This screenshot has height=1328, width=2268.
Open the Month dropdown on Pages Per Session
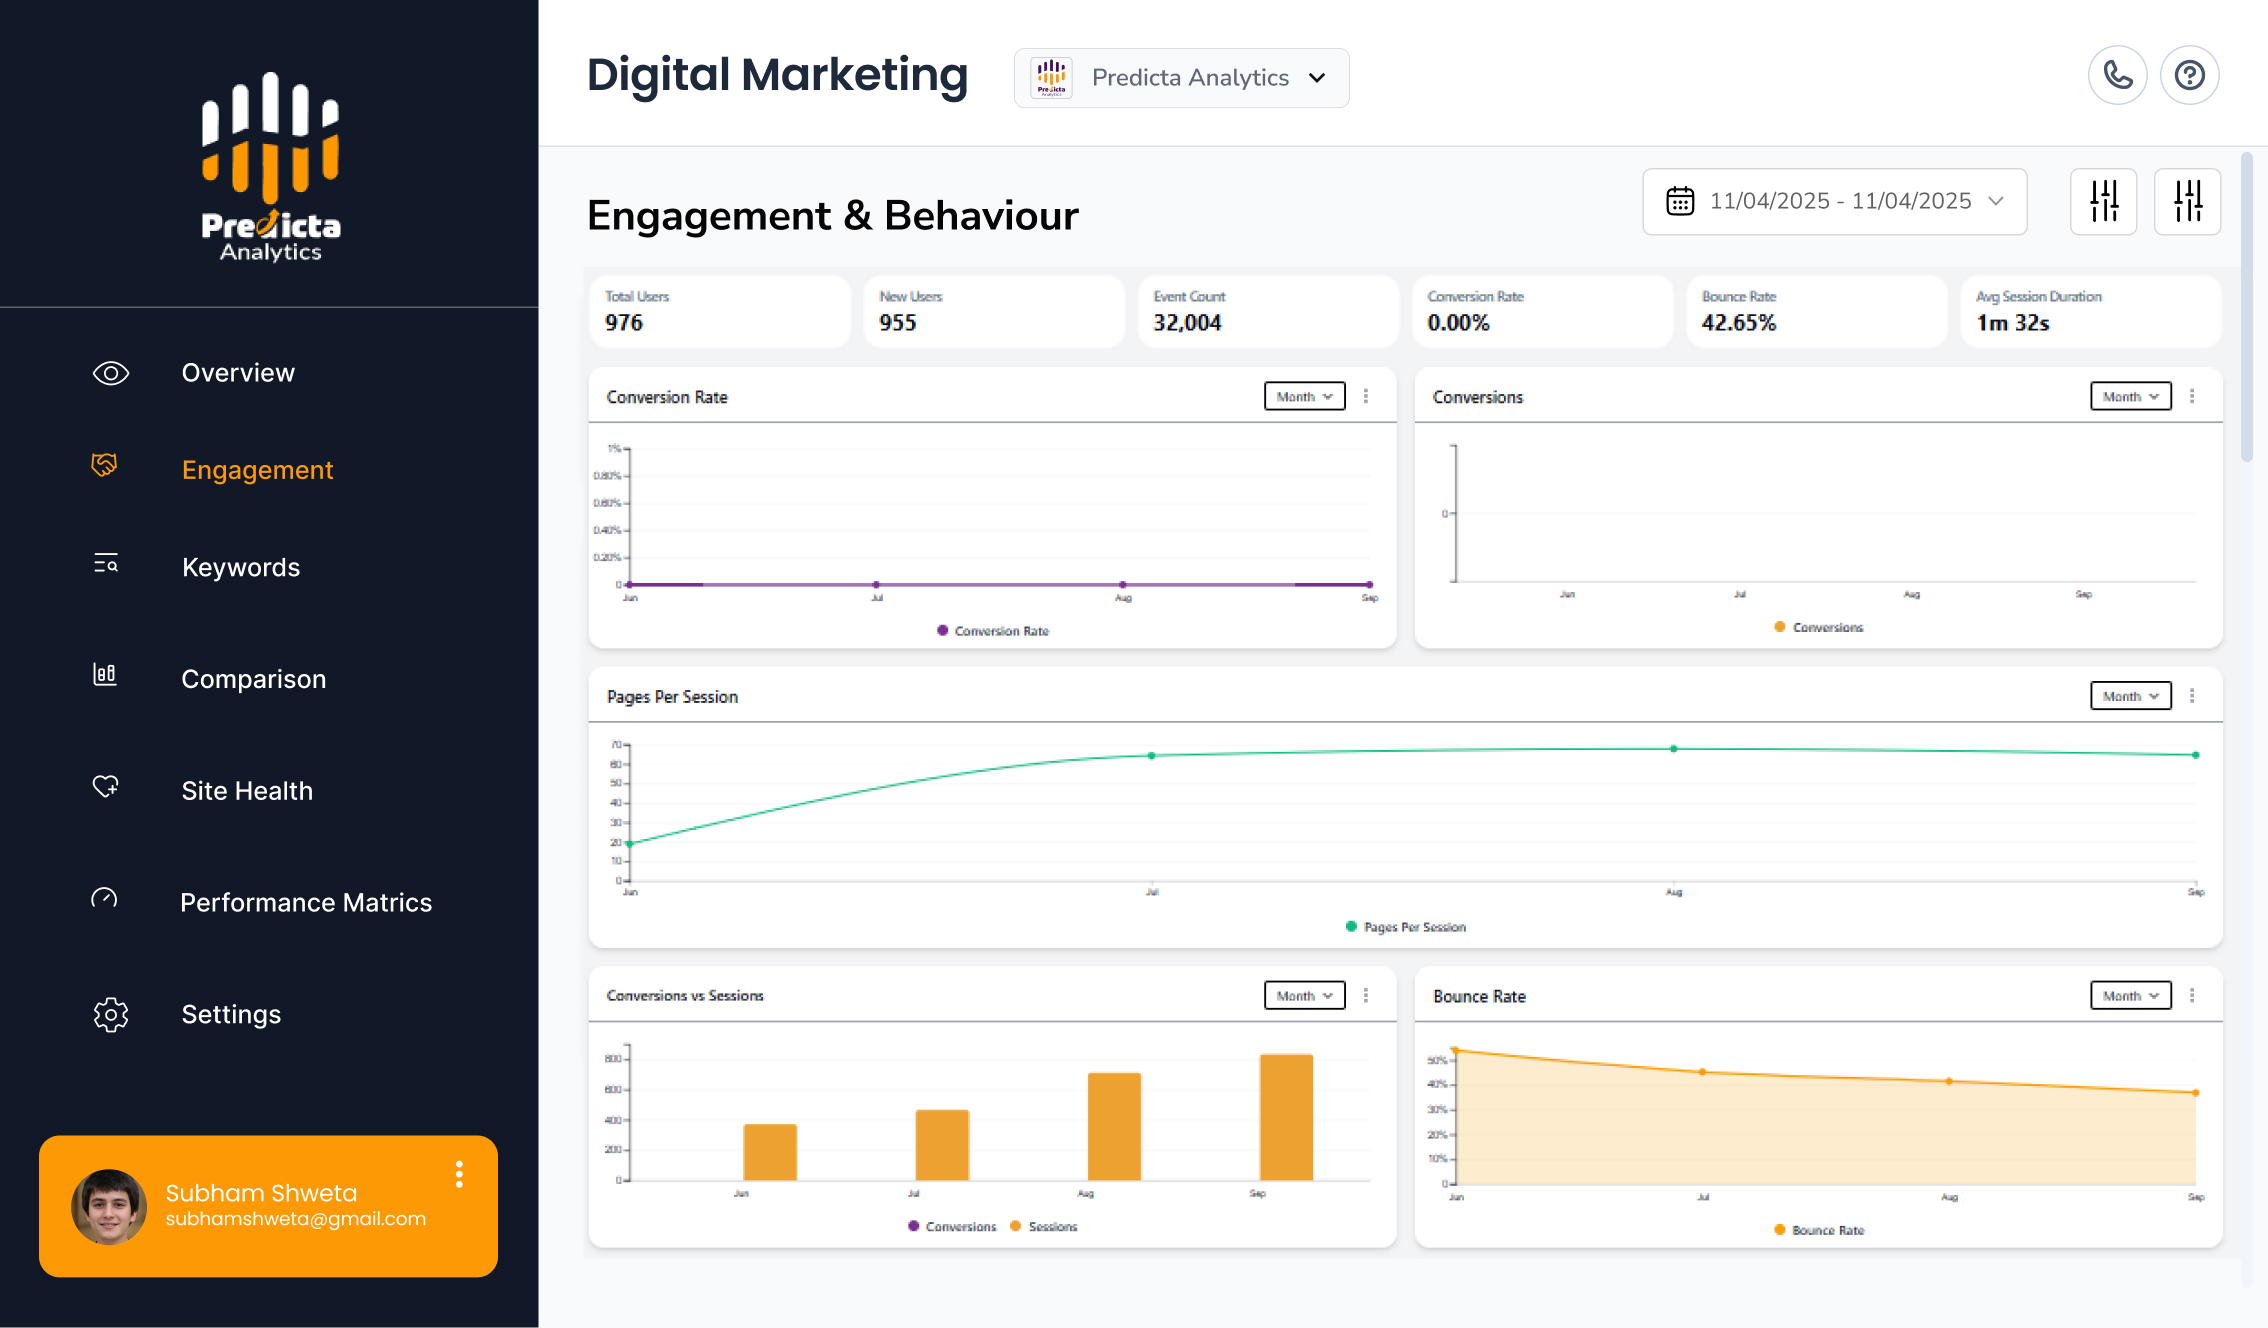(x=2131, y=696)
